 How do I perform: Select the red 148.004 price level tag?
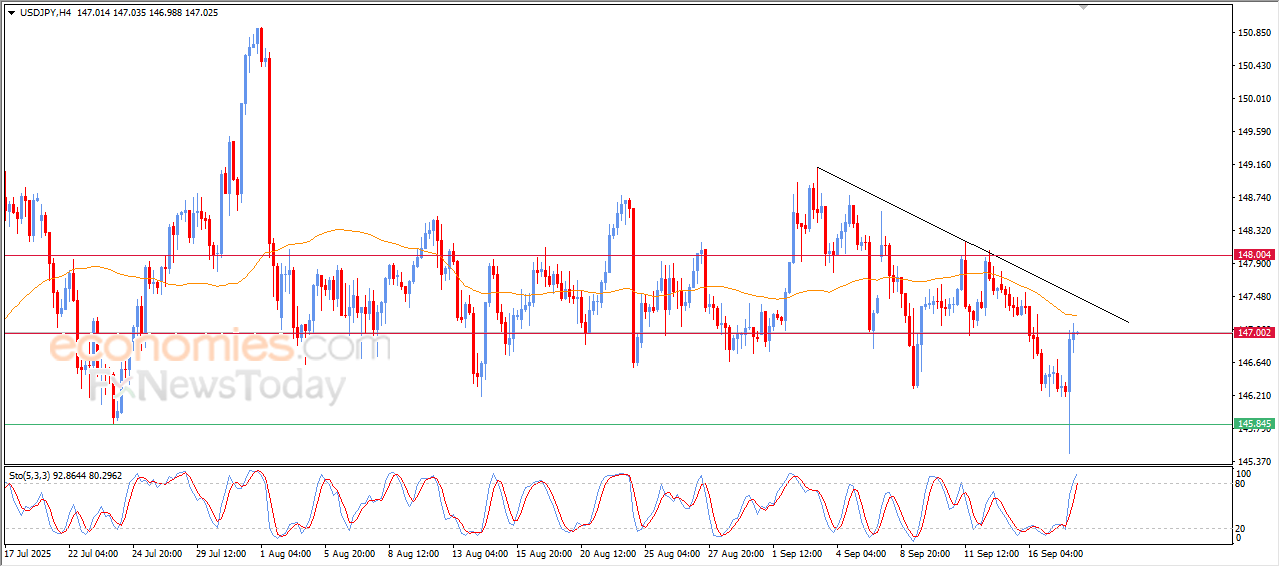pos(1254,255)
